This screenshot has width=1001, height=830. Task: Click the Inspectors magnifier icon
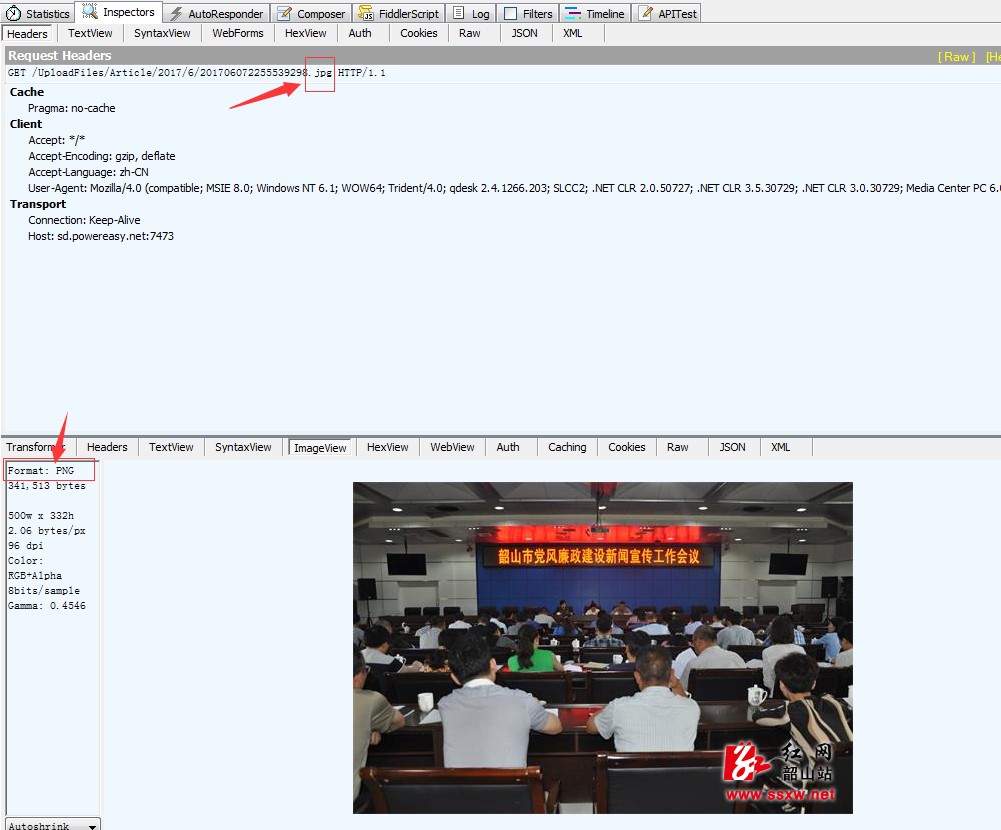[x=90, y=12]
